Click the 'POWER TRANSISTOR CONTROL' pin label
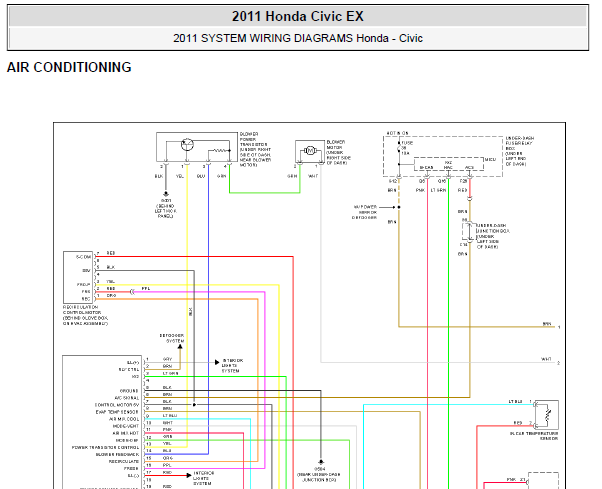The height and width of the screenshot is (489, 602). [106, 448]
